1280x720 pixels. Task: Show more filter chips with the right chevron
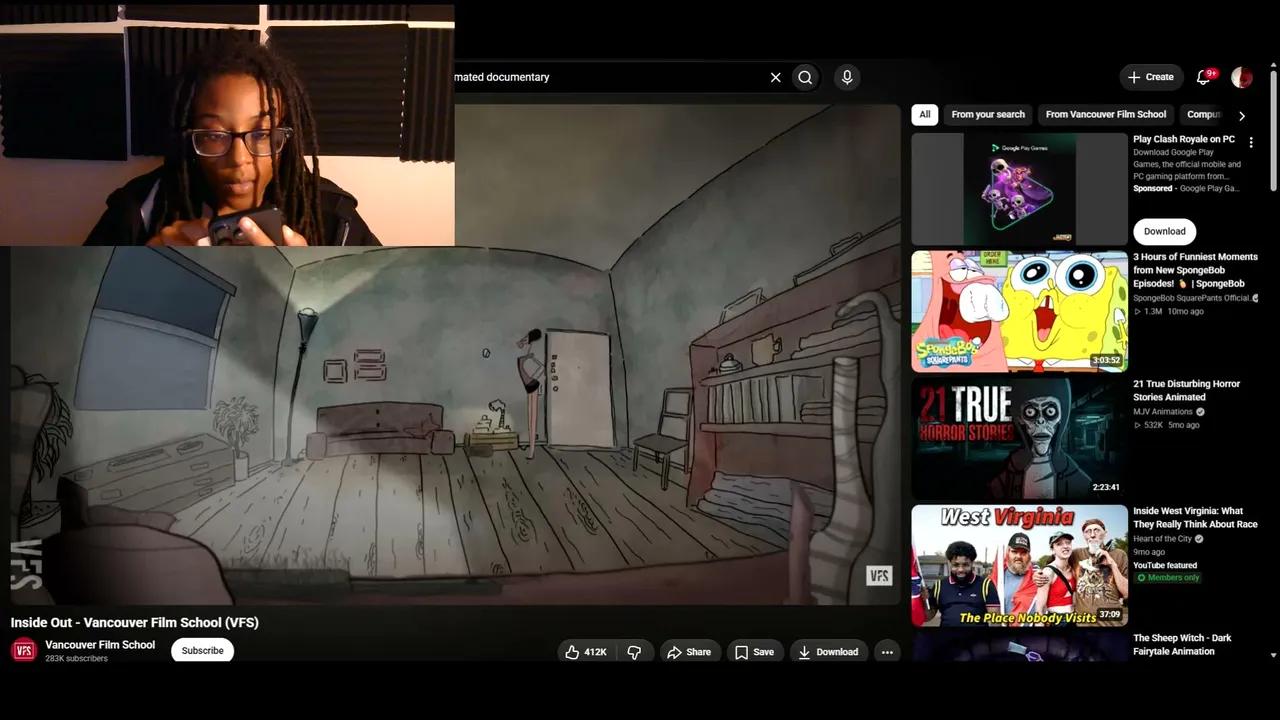1242,116
